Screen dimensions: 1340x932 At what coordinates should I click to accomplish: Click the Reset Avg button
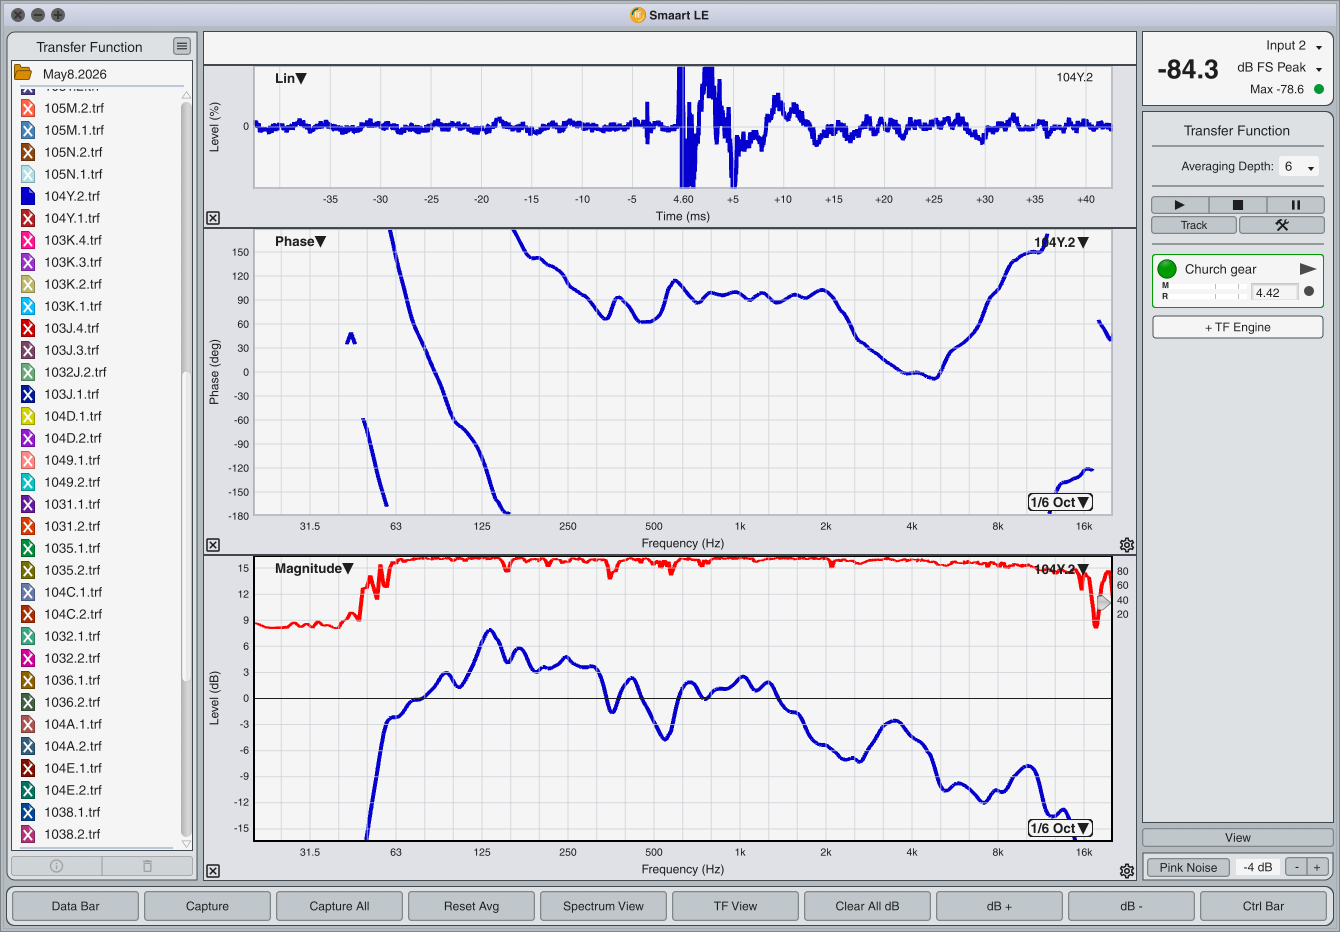pos(471,906)
